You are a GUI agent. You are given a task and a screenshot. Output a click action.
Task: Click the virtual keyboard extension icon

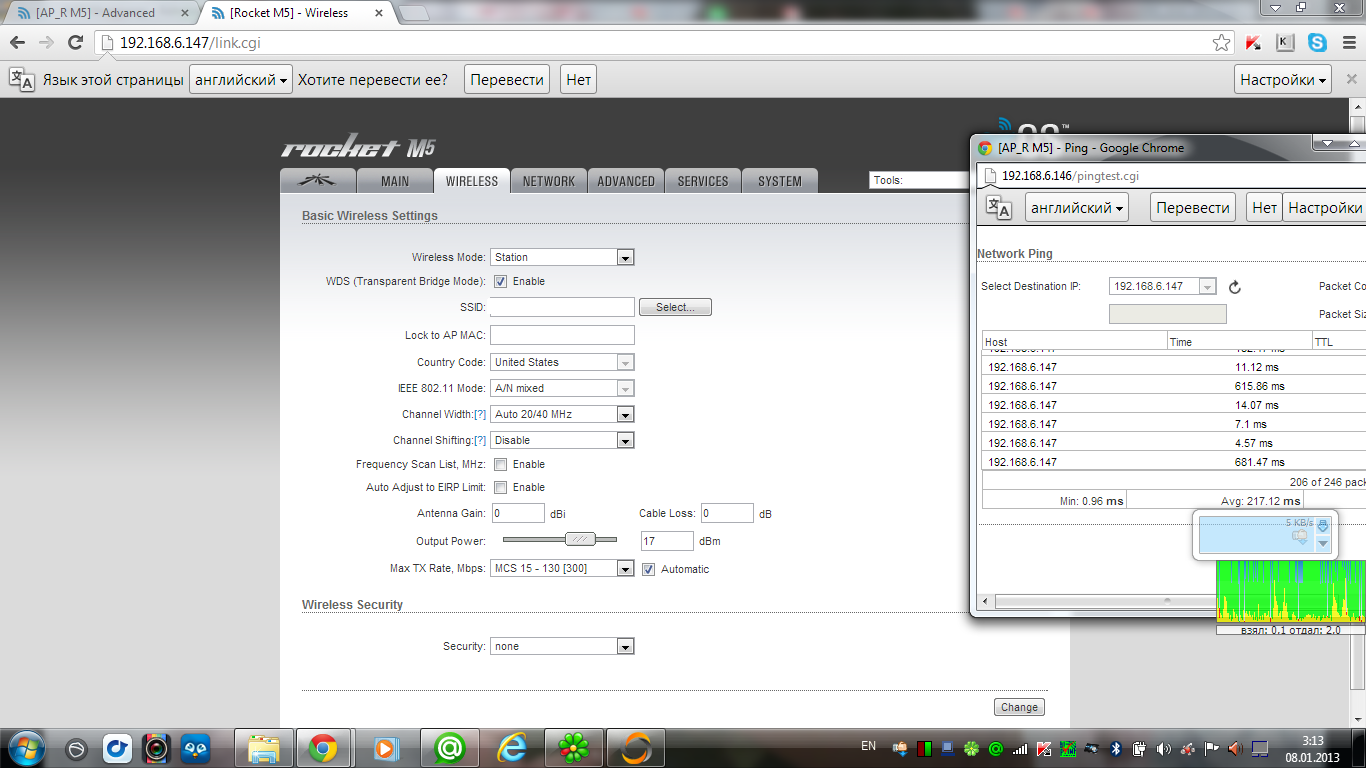coord(1285,43)
